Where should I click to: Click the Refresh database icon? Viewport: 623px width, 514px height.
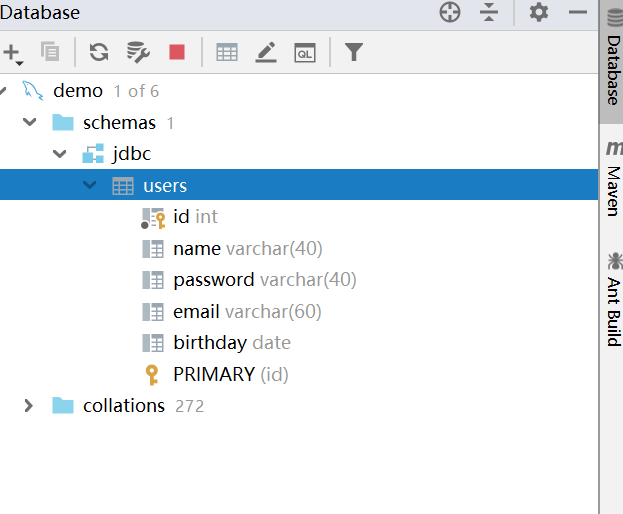(x=98, y=52)
